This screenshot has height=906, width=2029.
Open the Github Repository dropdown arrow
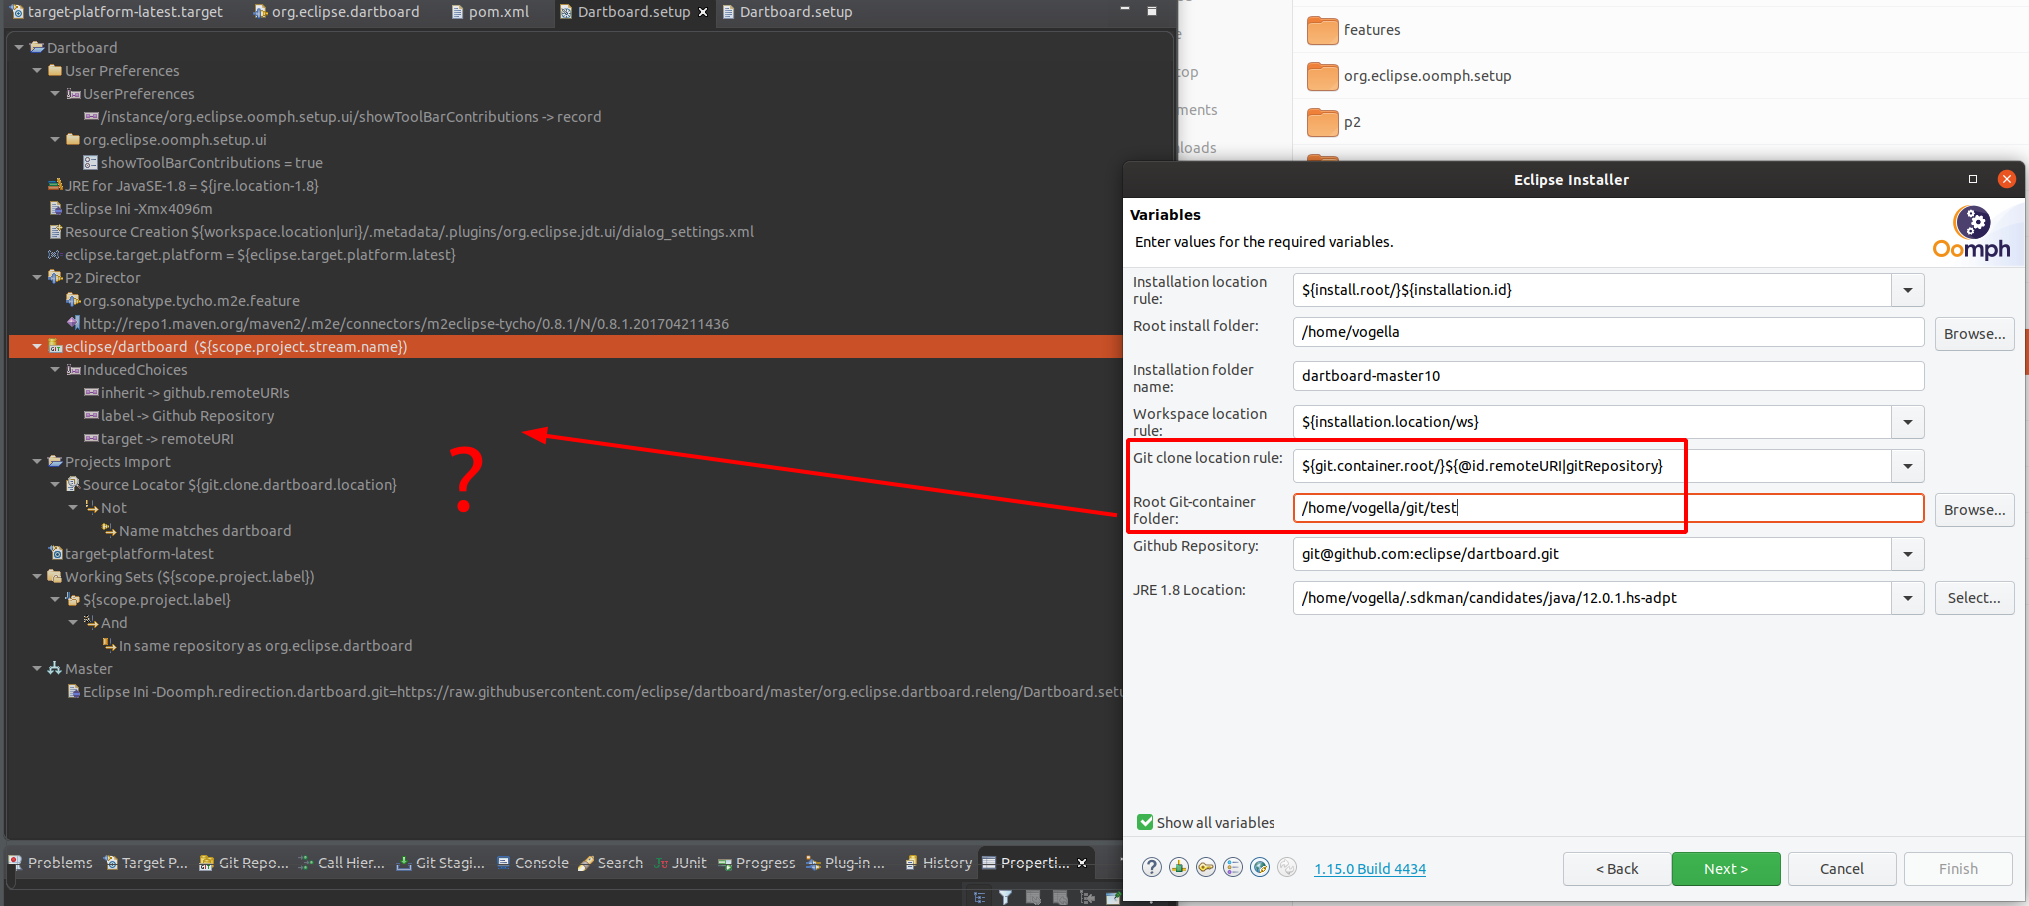[1908, 554]
